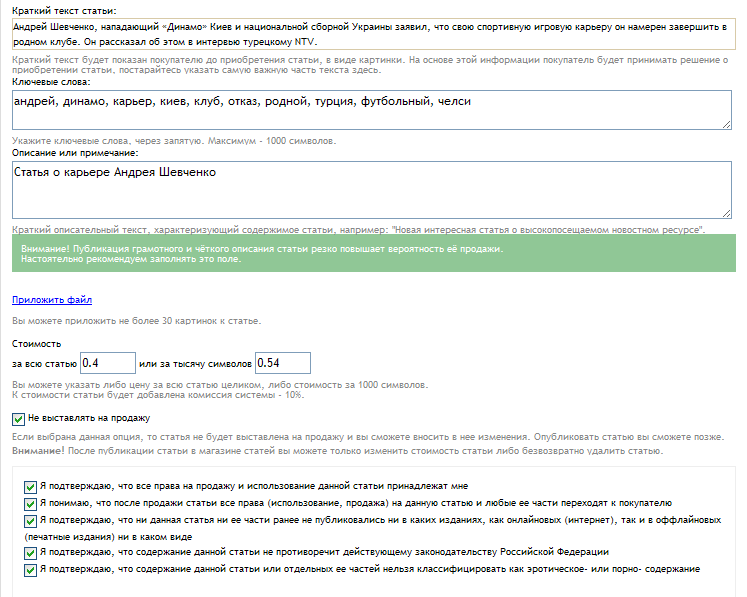Click the description or note text area
Screen dimensions: 747x597
pyautogui.click(x=372, y=190)
